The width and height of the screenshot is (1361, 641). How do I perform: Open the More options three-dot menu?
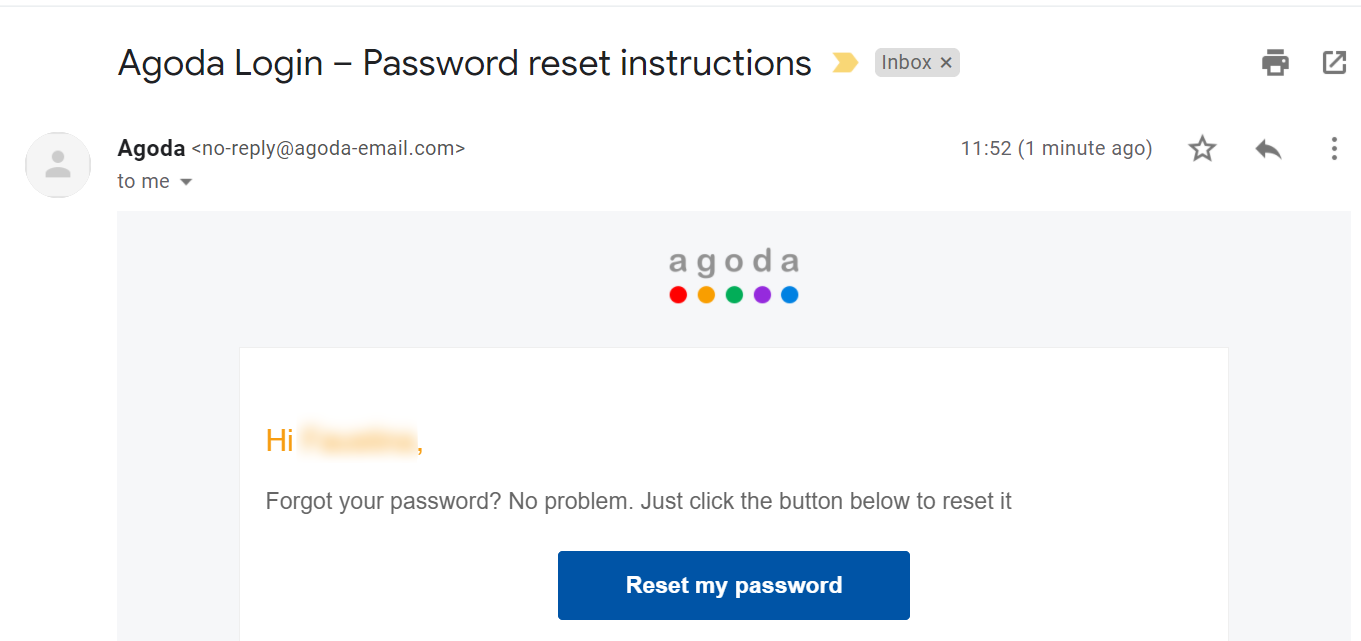1334,149
